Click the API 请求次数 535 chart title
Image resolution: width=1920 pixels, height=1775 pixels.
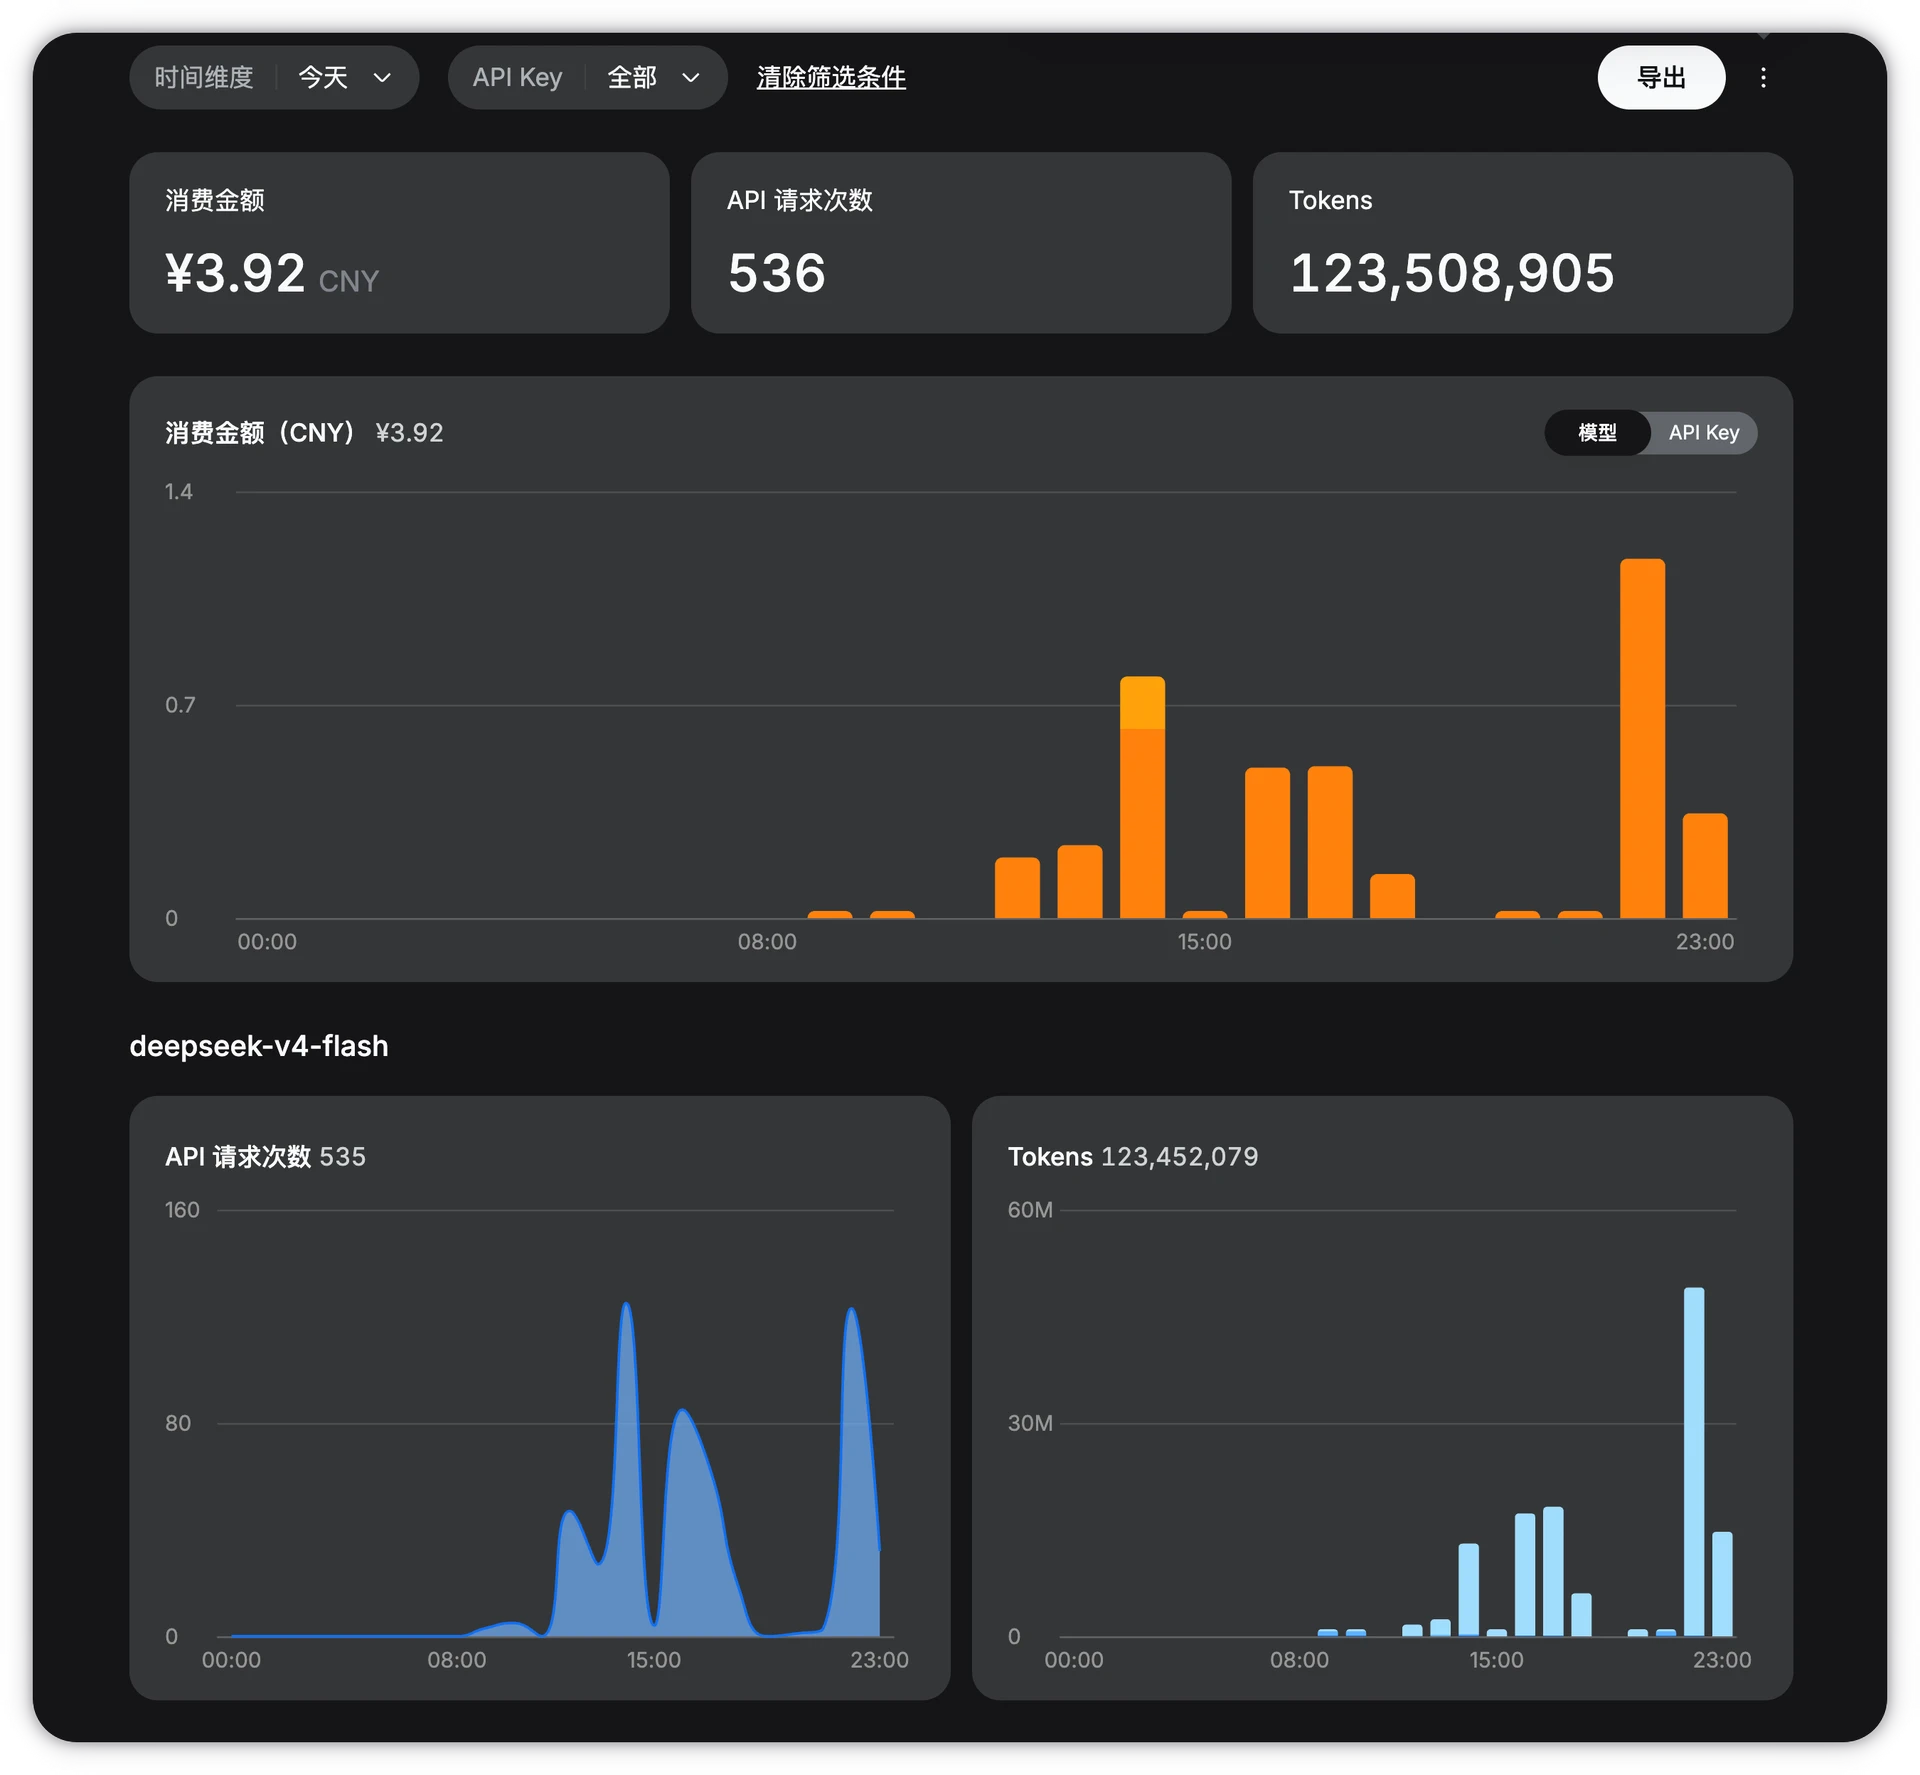coord(265,1157)
